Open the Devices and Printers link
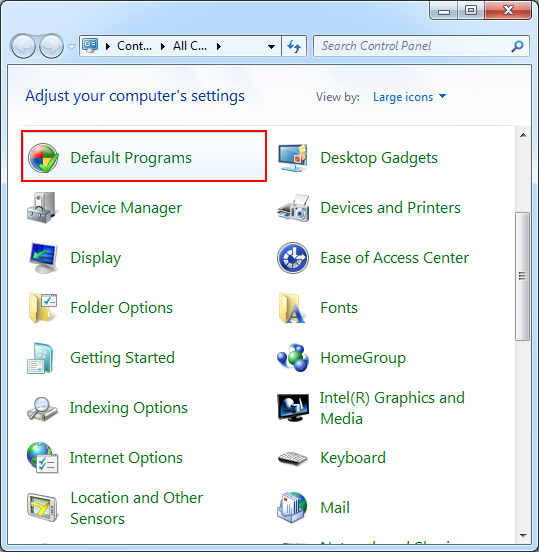Image resolution: width=539 pixels, height=552 pixels. pyautogui.click(x=390, y=208)
